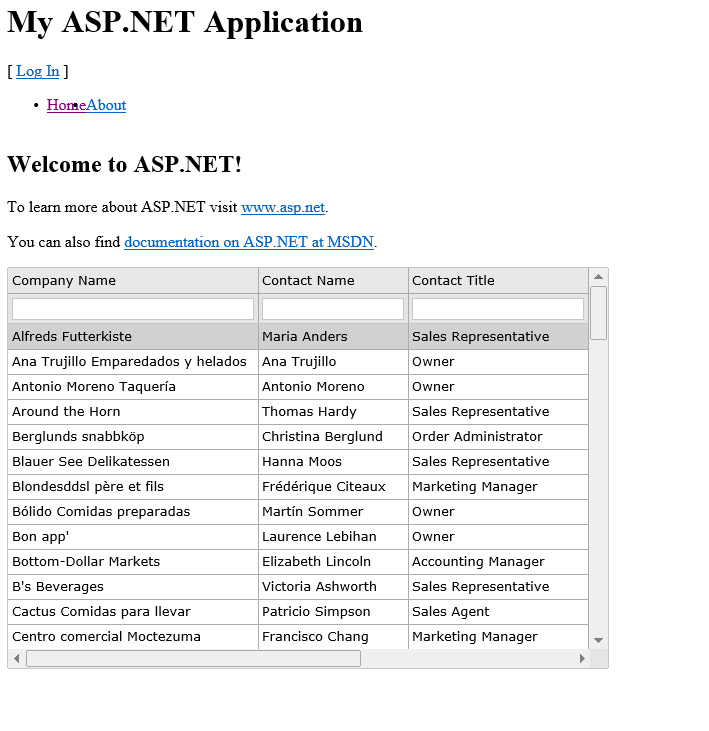Select the Bon app' cell
709x731 pixels.
coord(133,537)
